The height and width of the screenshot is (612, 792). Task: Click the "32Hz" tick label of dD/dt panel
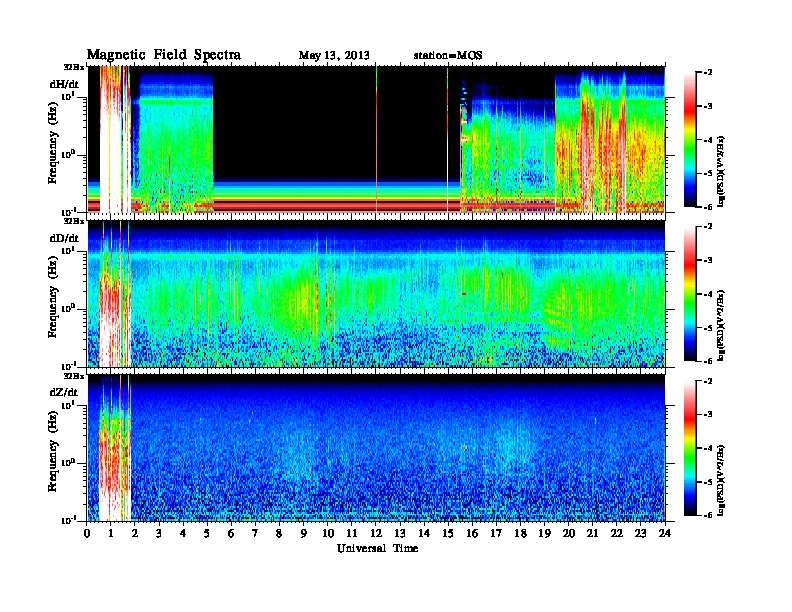(74, 221)
